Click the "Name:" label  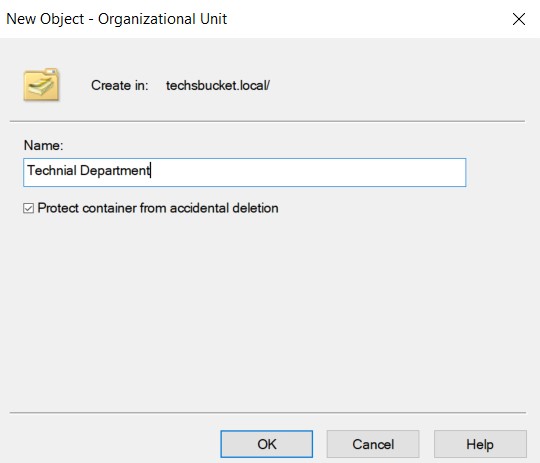pyautogui.click(x=43, y=145)
